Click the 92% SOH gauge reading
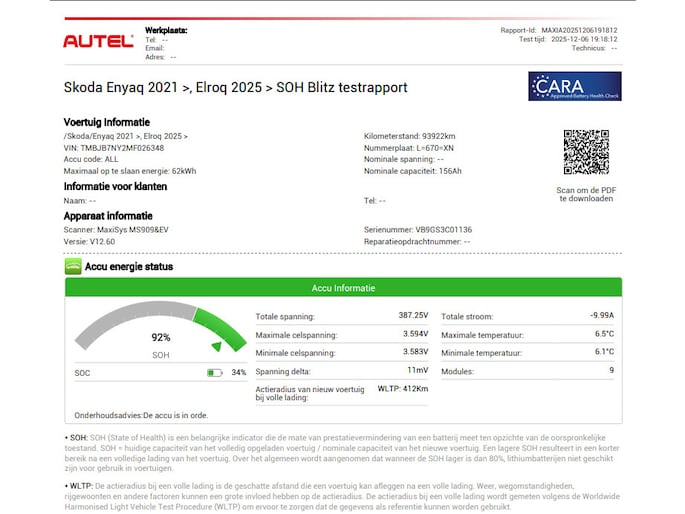The image size is (685, 514). (160, 338)
